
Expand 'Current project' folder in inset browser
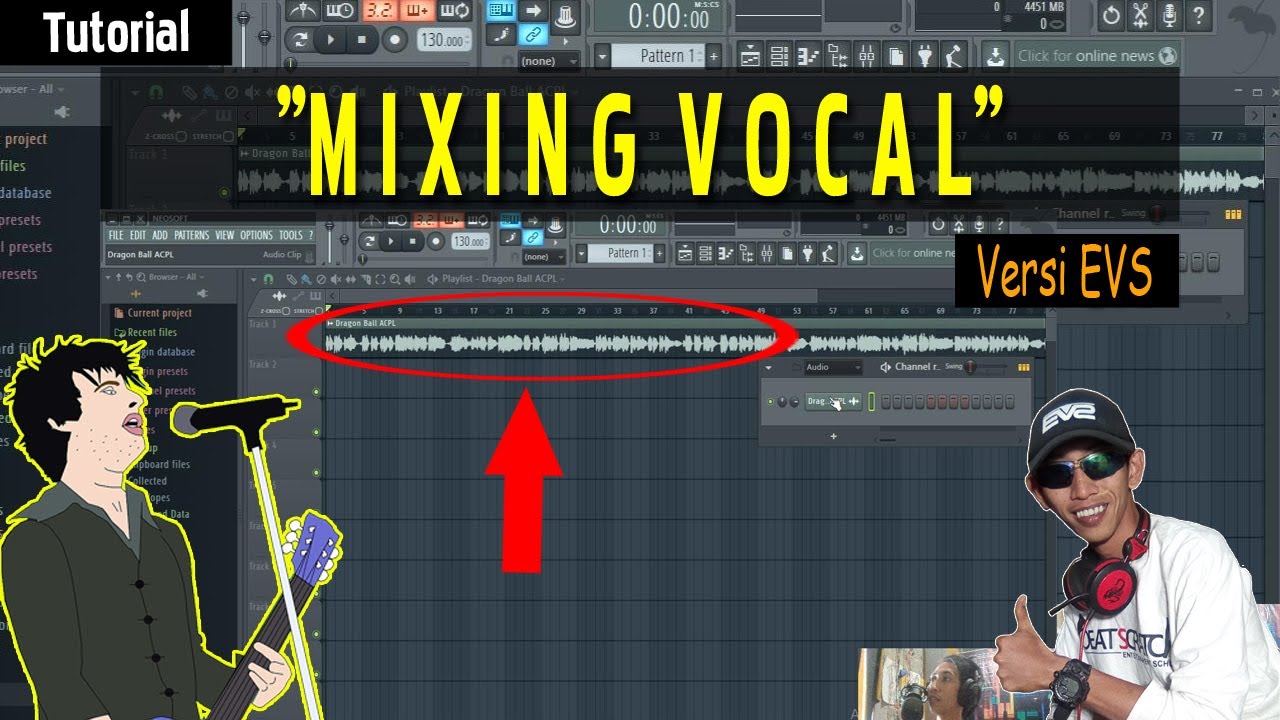pos(152,313)
